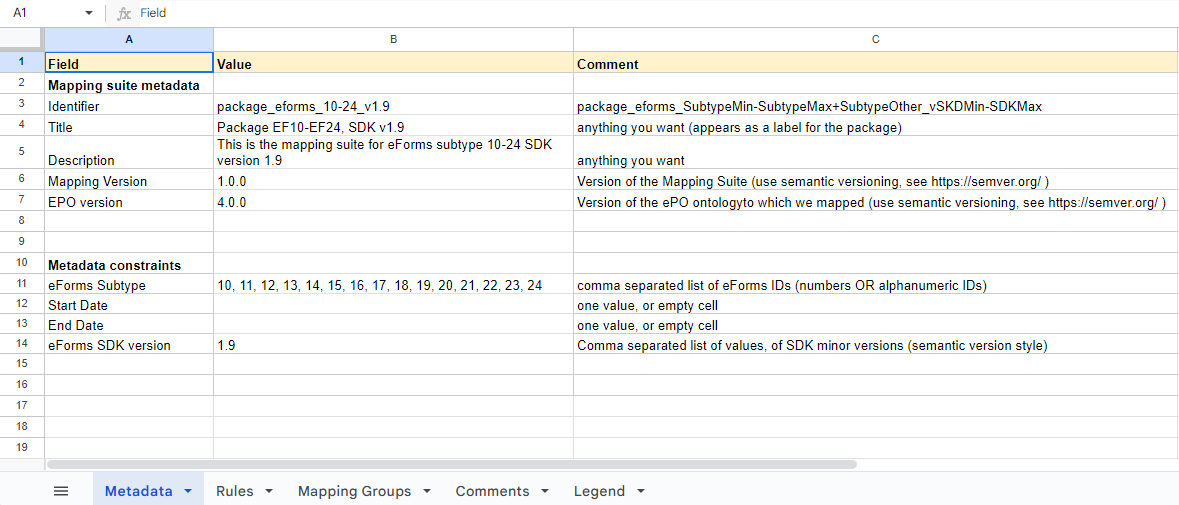Open the Comments sheet tab

point(492,491)
